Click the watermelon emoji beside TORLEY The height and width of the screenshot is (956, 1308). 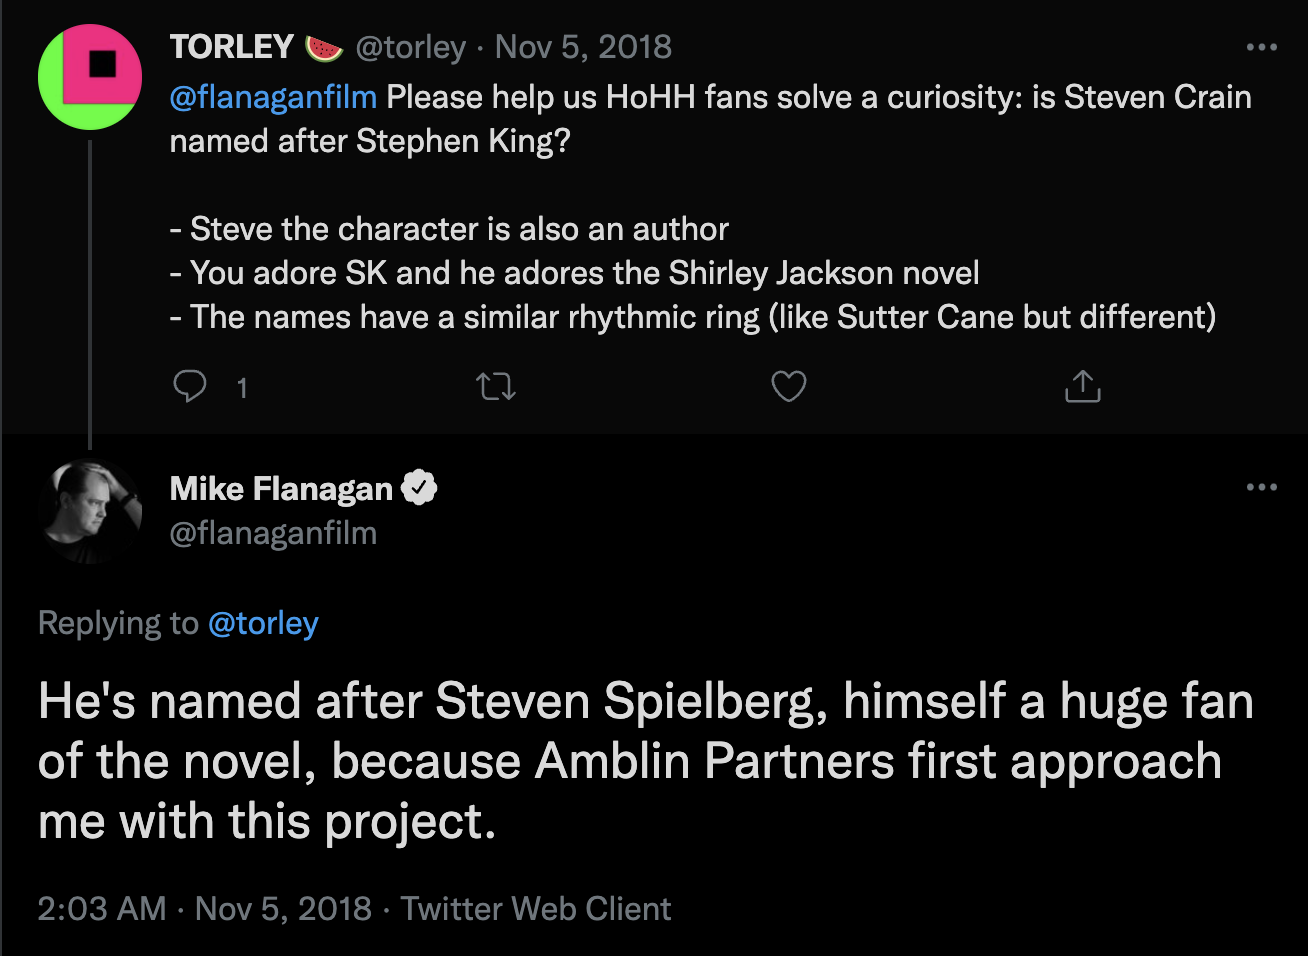pyautogui.click(x=324, y=47)
